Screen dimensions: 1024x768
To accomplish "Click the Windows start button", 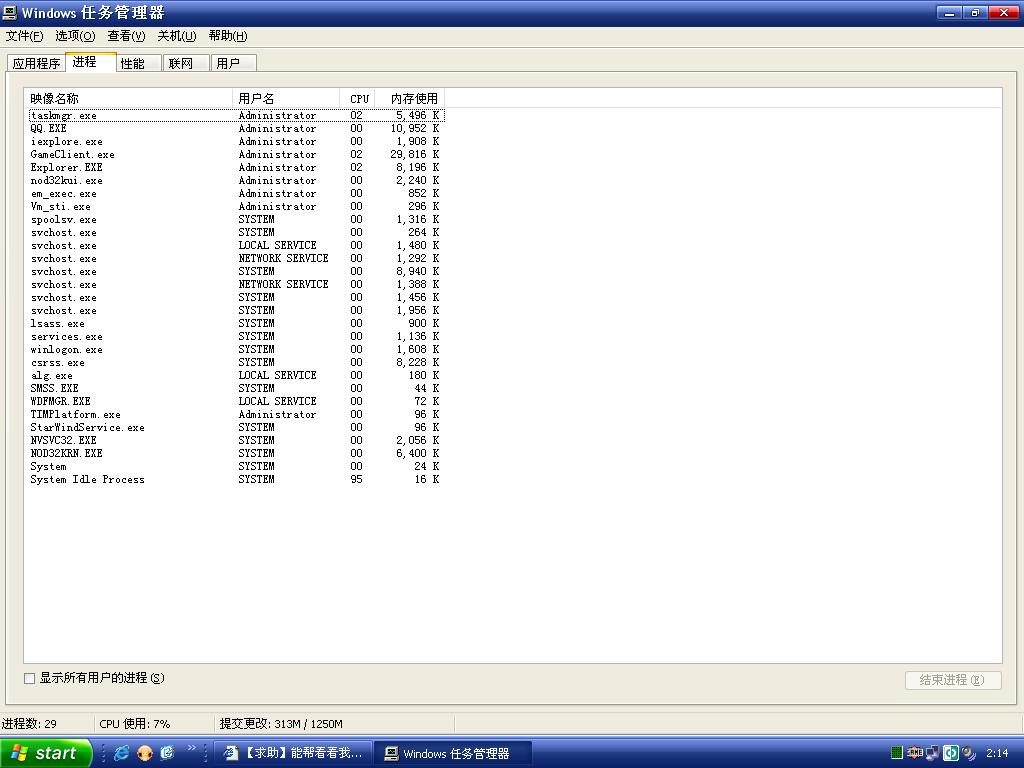I will click(x=44, y=753).
